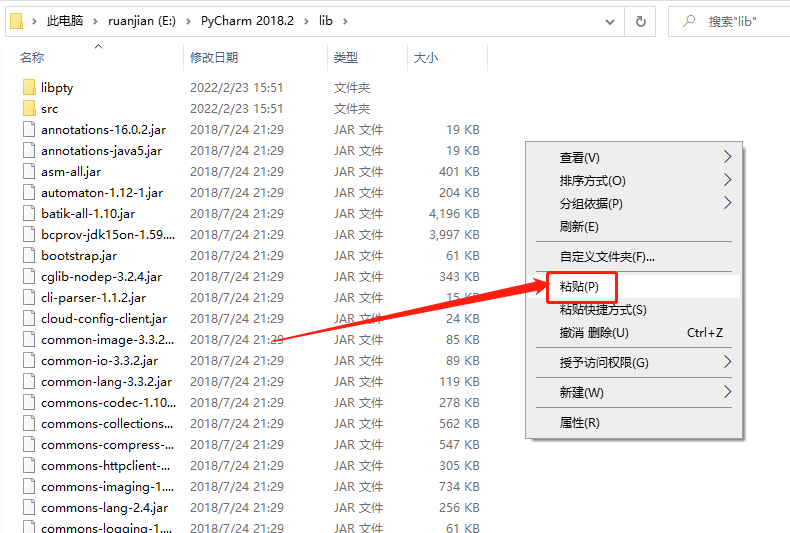
Task: Expand the chevron after lib in the breadcrumb
Action: coord(345,22)
